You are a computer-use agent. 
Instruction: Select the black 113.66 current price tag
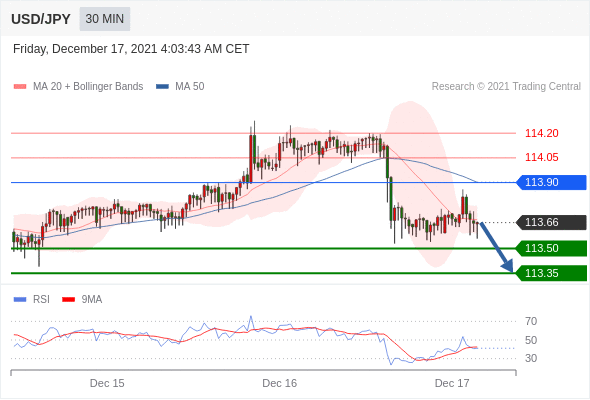[x=551, y=222]
